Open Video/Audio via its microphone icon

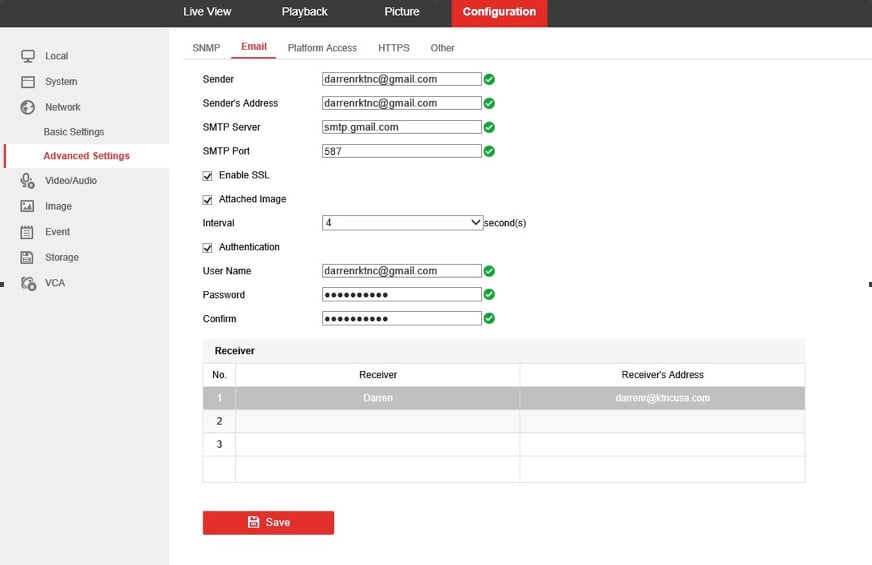(28, 181)
